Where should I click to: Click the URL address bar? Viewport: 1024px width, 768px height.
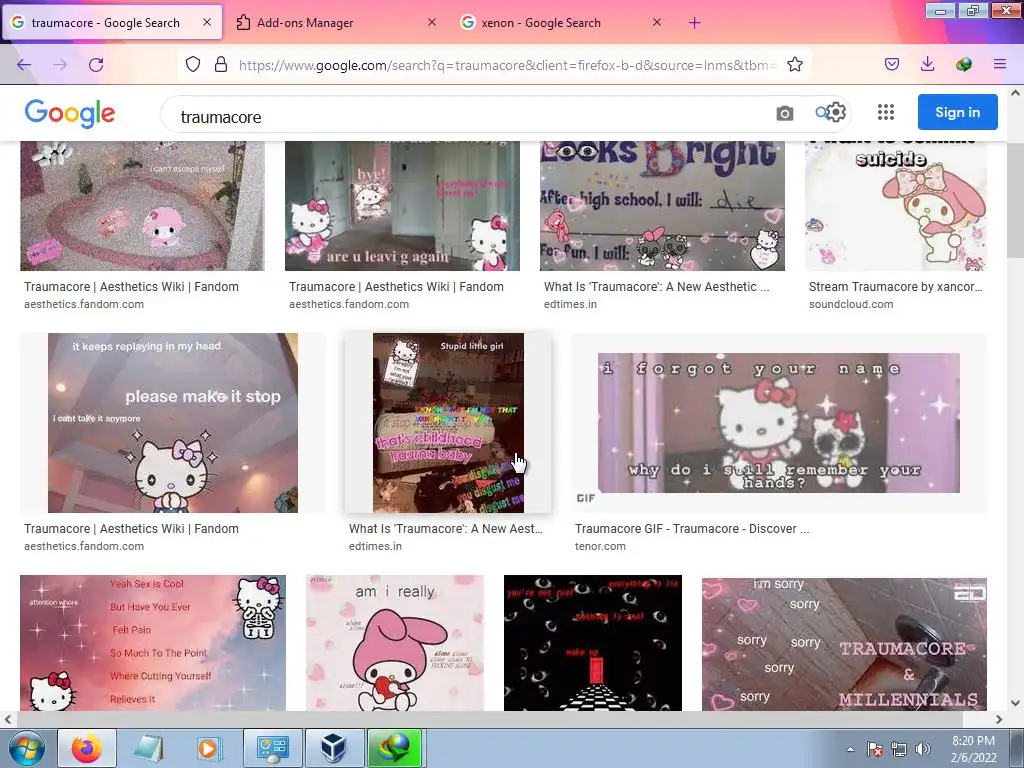(507, 65)
